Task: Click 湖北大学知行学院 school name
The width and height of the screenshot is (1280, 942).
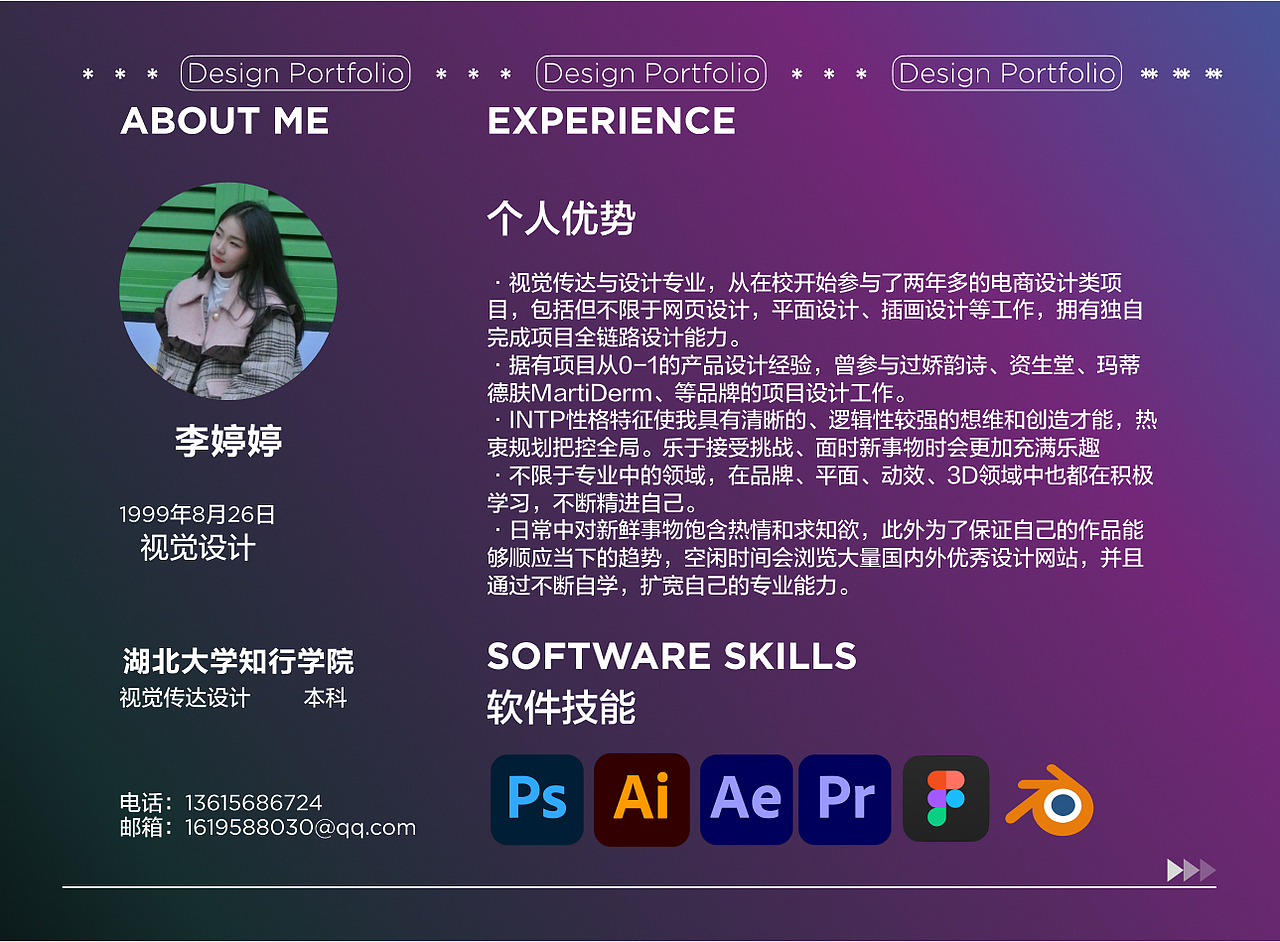Action: [238, 661]
